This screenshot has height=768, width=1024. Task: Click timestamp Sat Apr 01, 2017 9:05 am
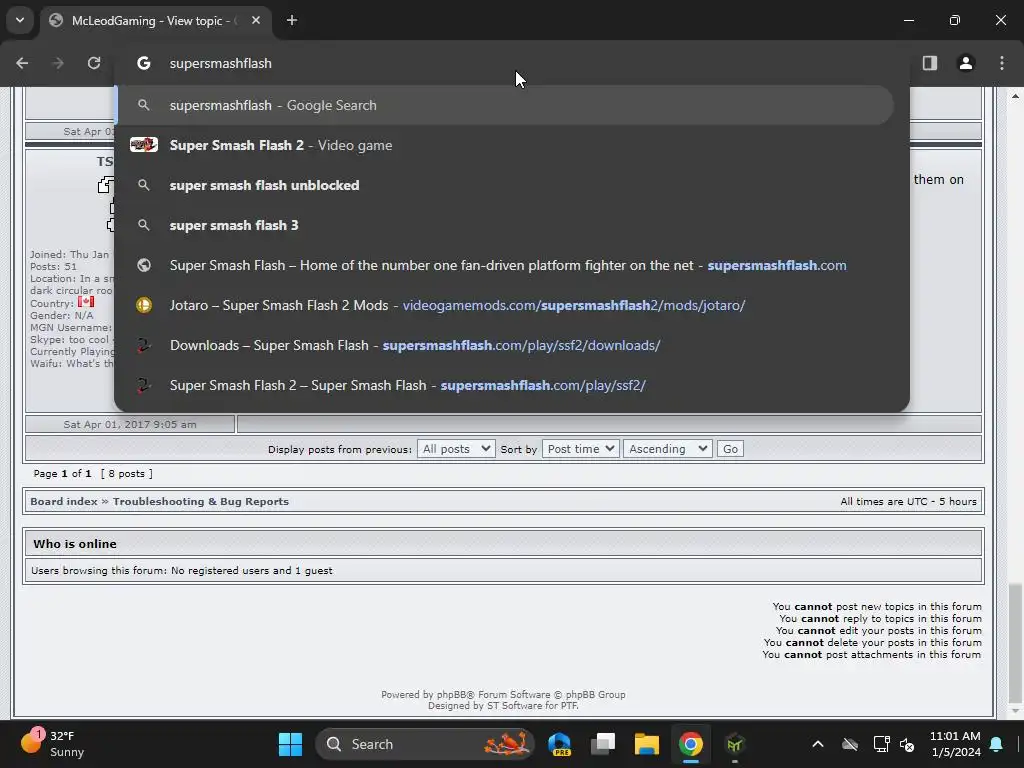130,424
